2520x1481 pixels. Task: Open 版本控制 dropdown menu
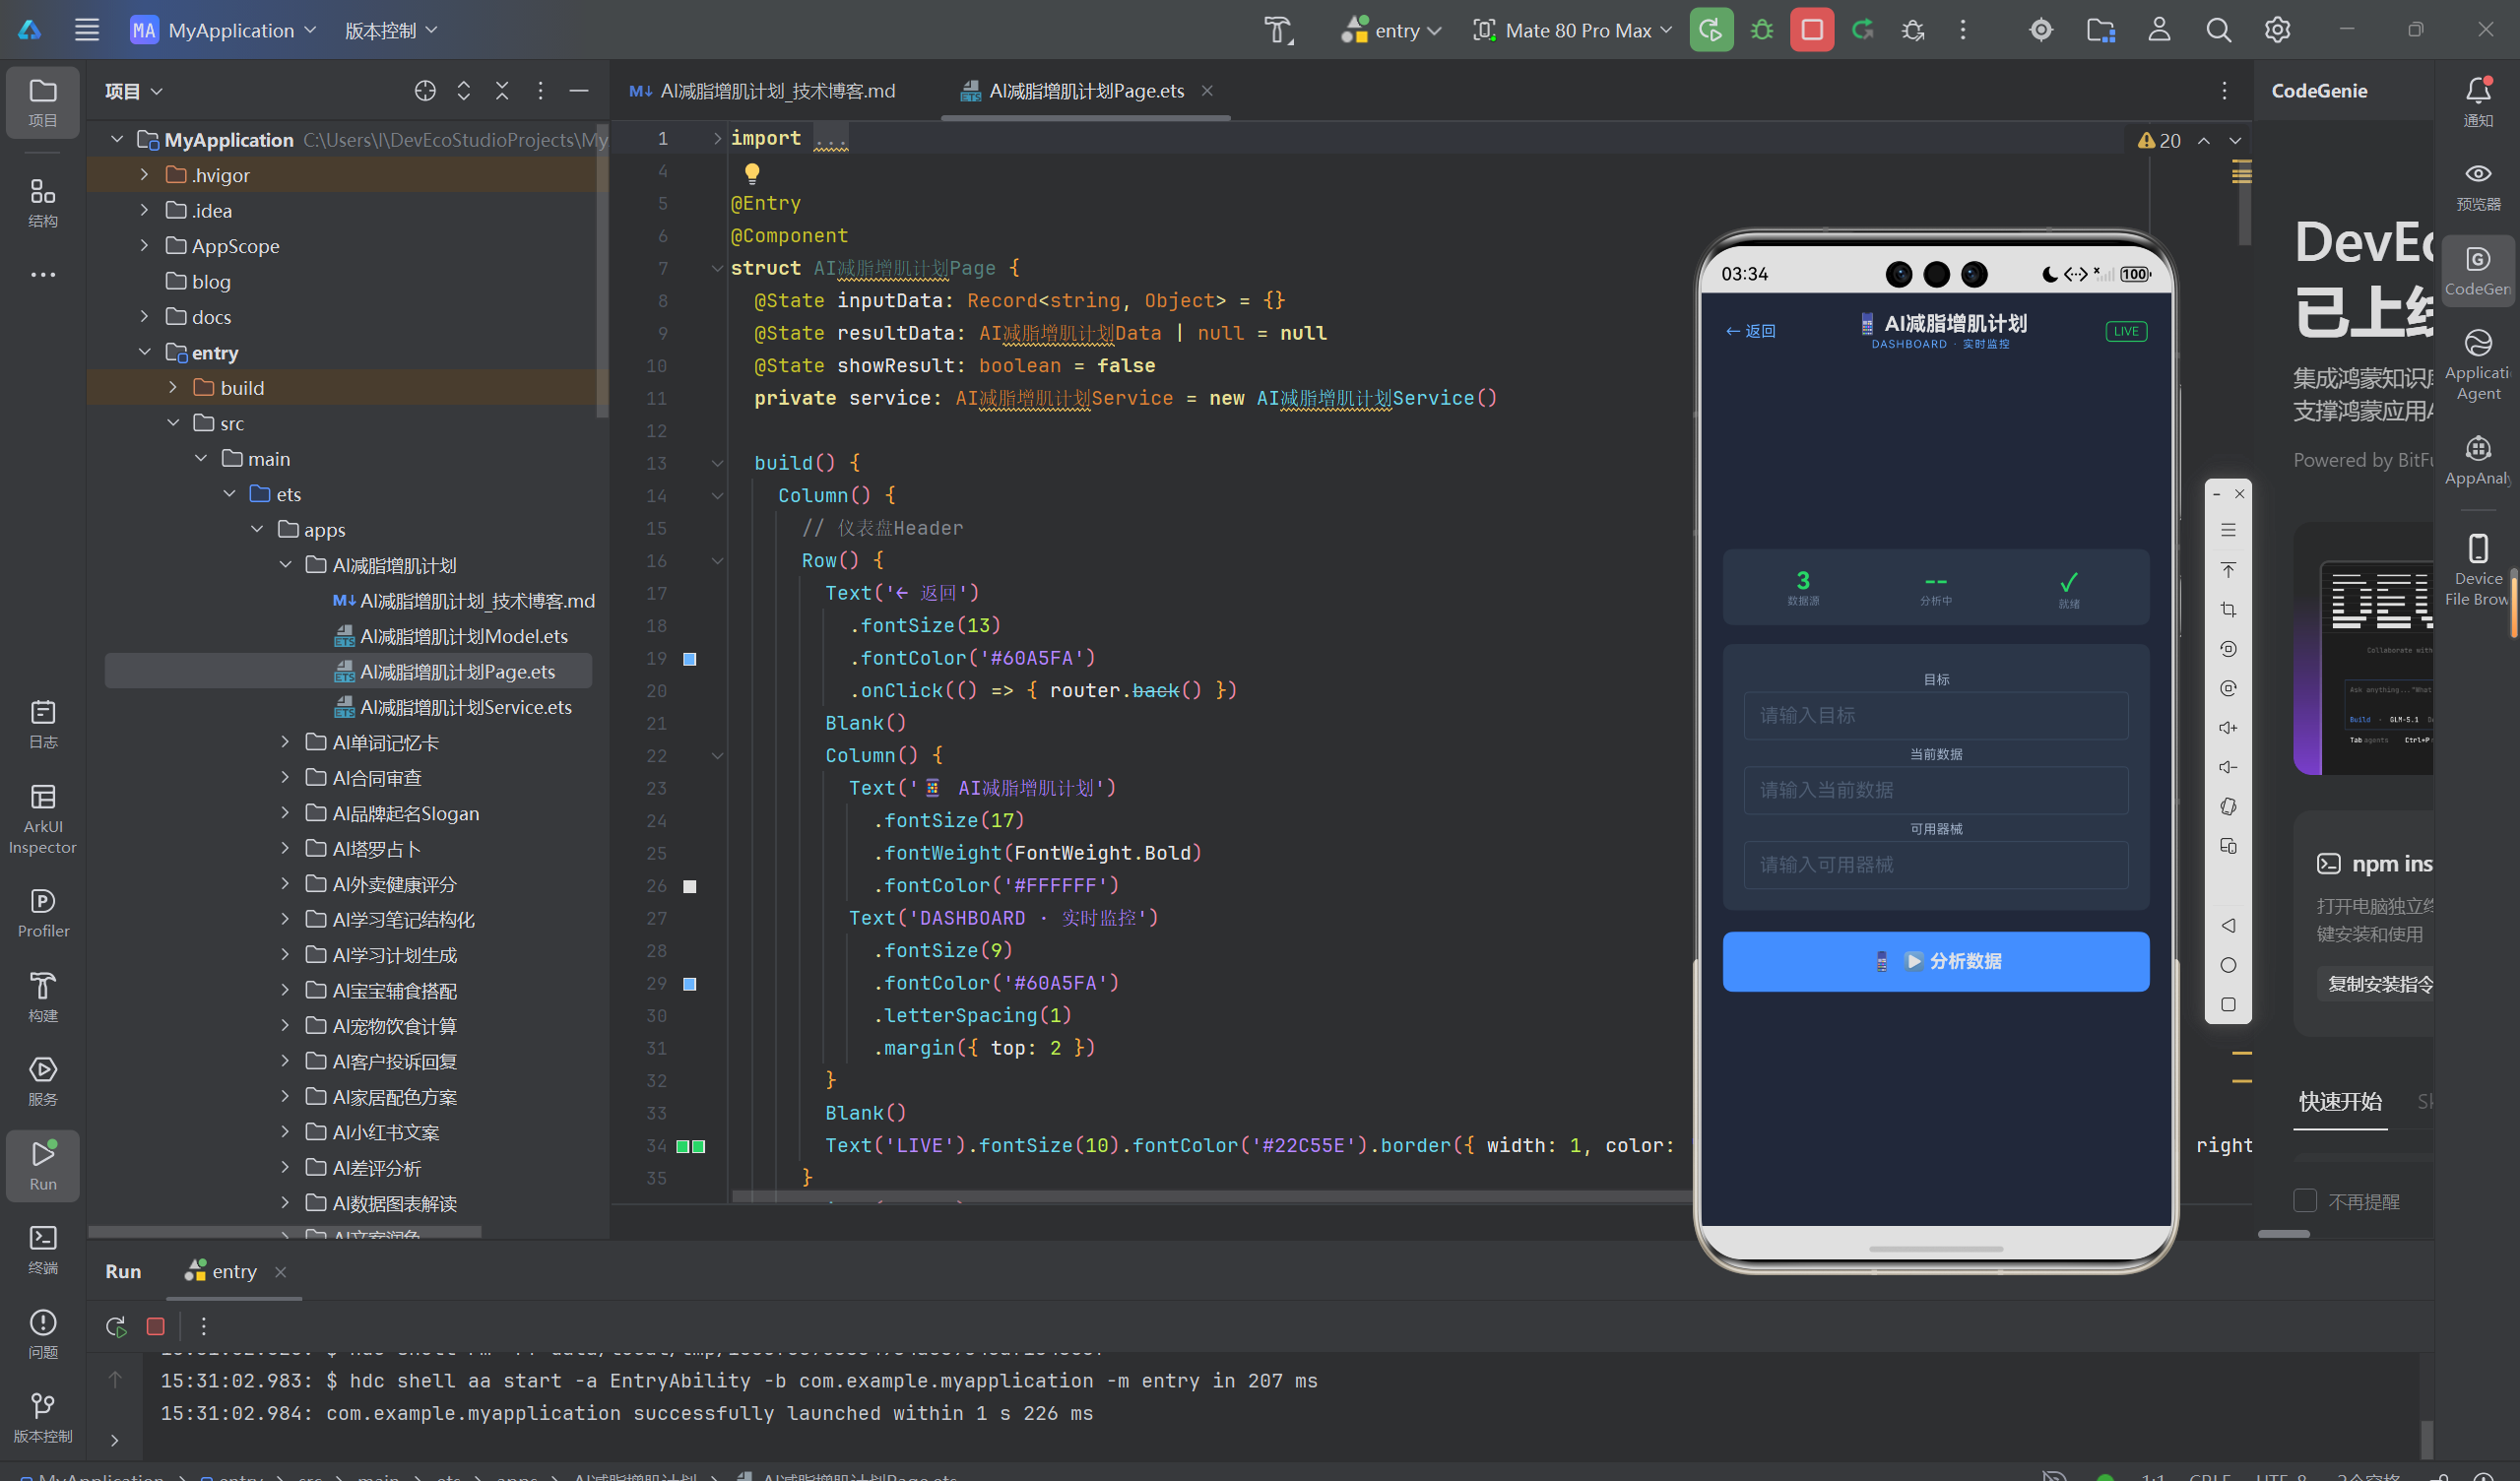coord(391,30)
